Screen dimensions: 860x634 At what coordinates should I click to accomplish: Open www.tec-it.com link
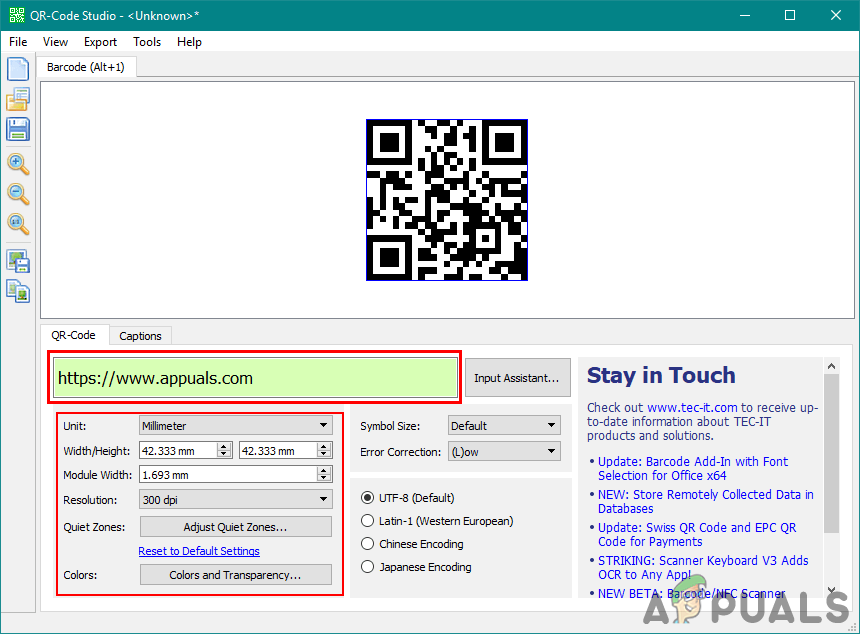(x=692, y=407)
